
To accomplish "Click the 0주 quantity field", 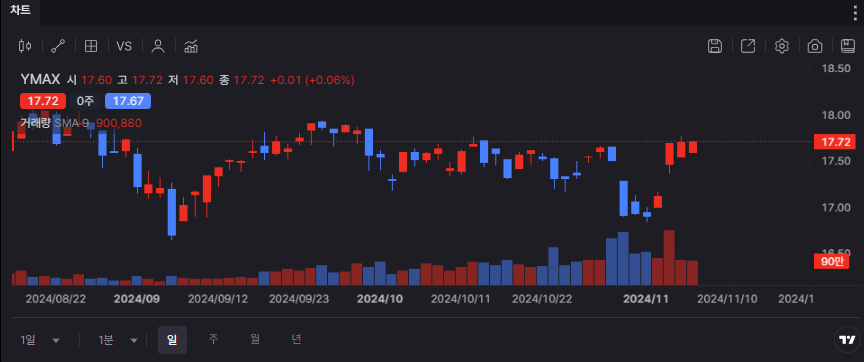I will point(85,101).
